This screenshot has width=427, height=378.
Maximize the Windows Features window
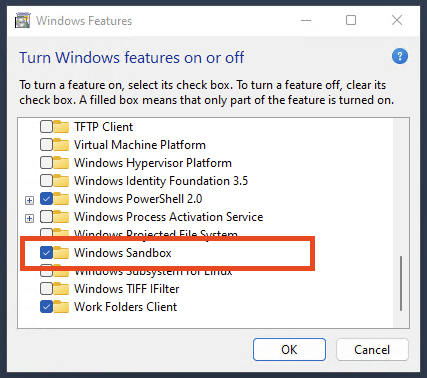pos(351,20)
